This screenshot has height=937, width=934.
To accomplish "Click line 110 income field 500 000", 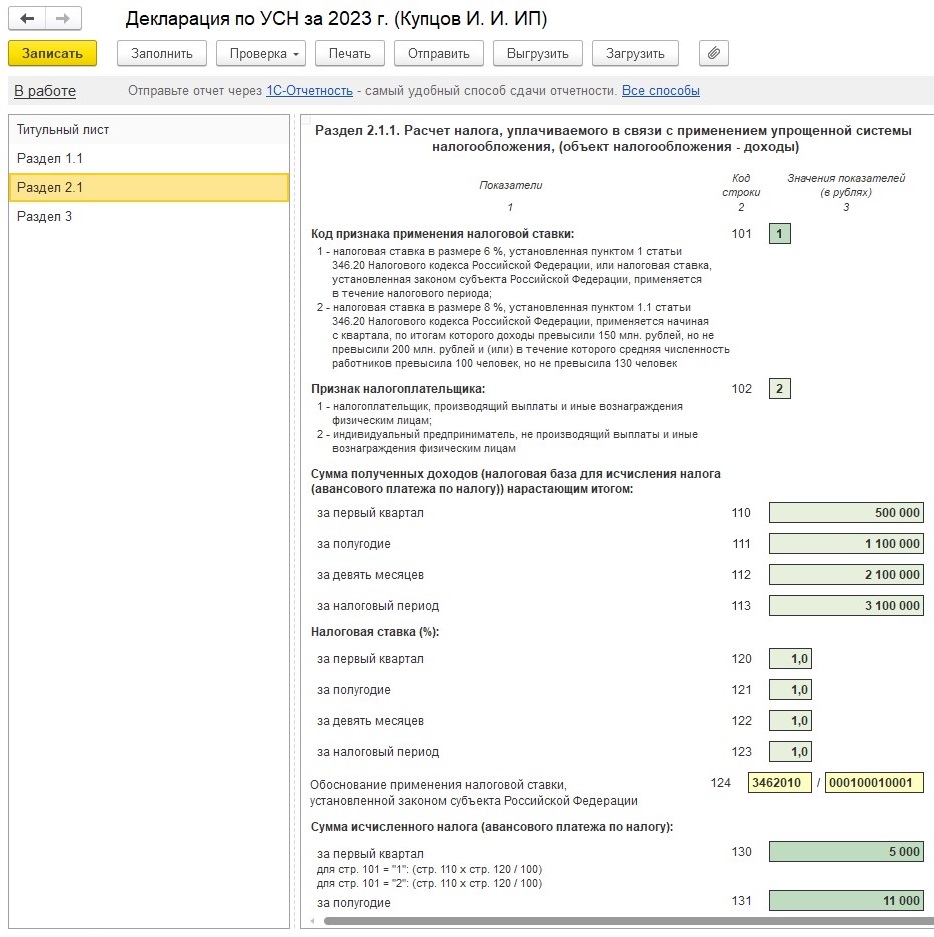I will (846, 513).
